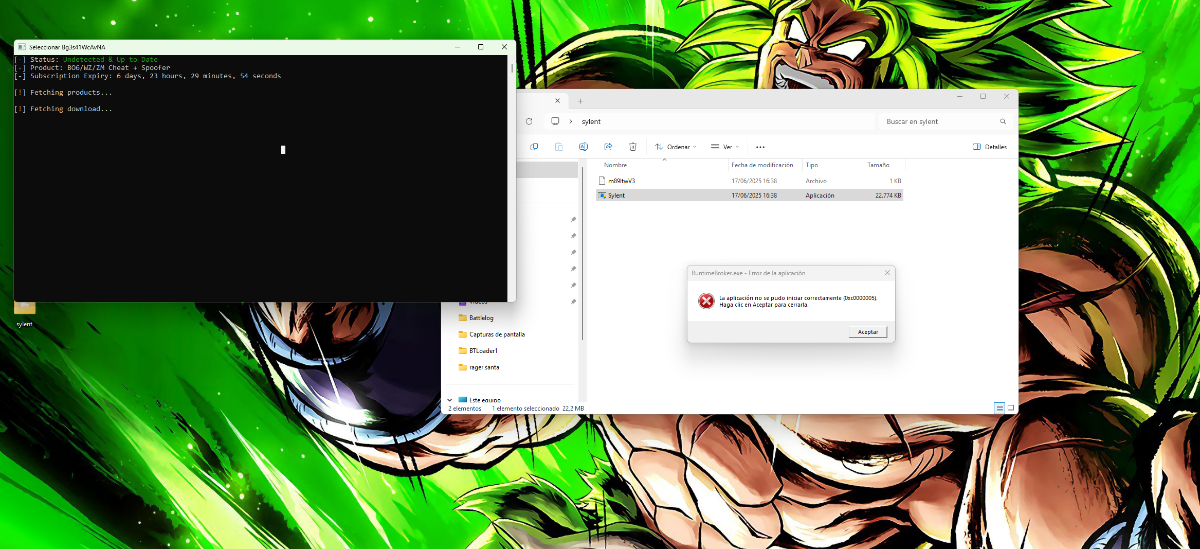Screen dimensions: 1200x549
Task: Click the 'Undetected & Up to Date' status text
Action: (110, 60)
